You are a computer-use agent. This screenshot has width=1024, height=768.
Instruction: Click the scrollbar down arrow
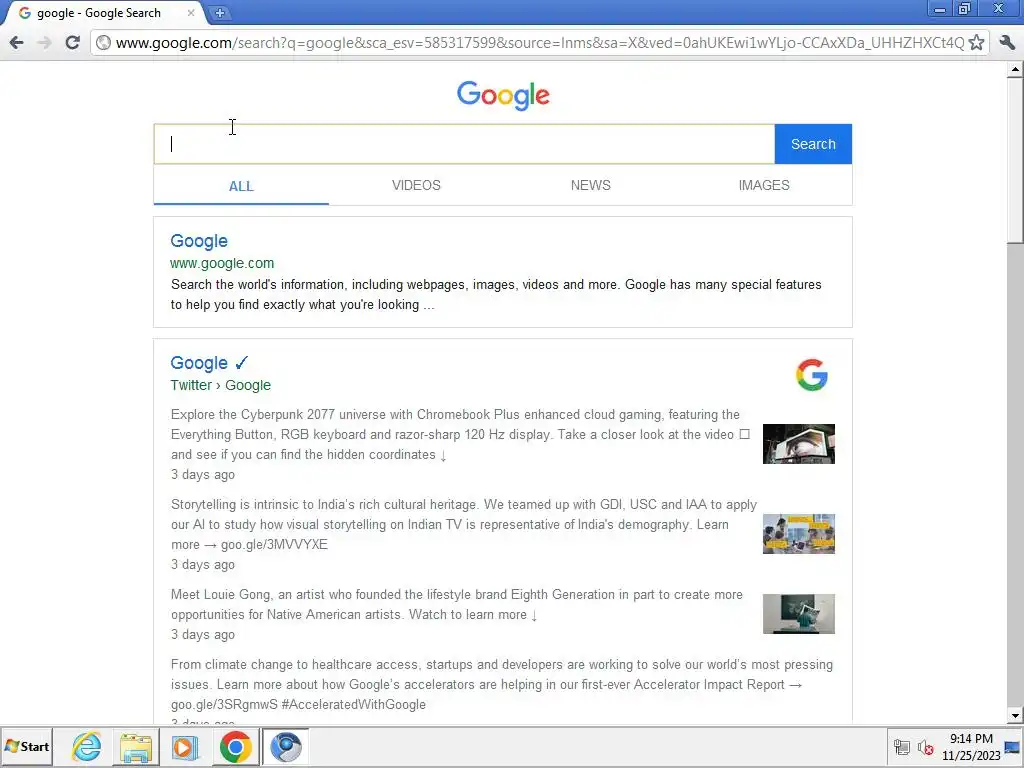[1015, 716]
